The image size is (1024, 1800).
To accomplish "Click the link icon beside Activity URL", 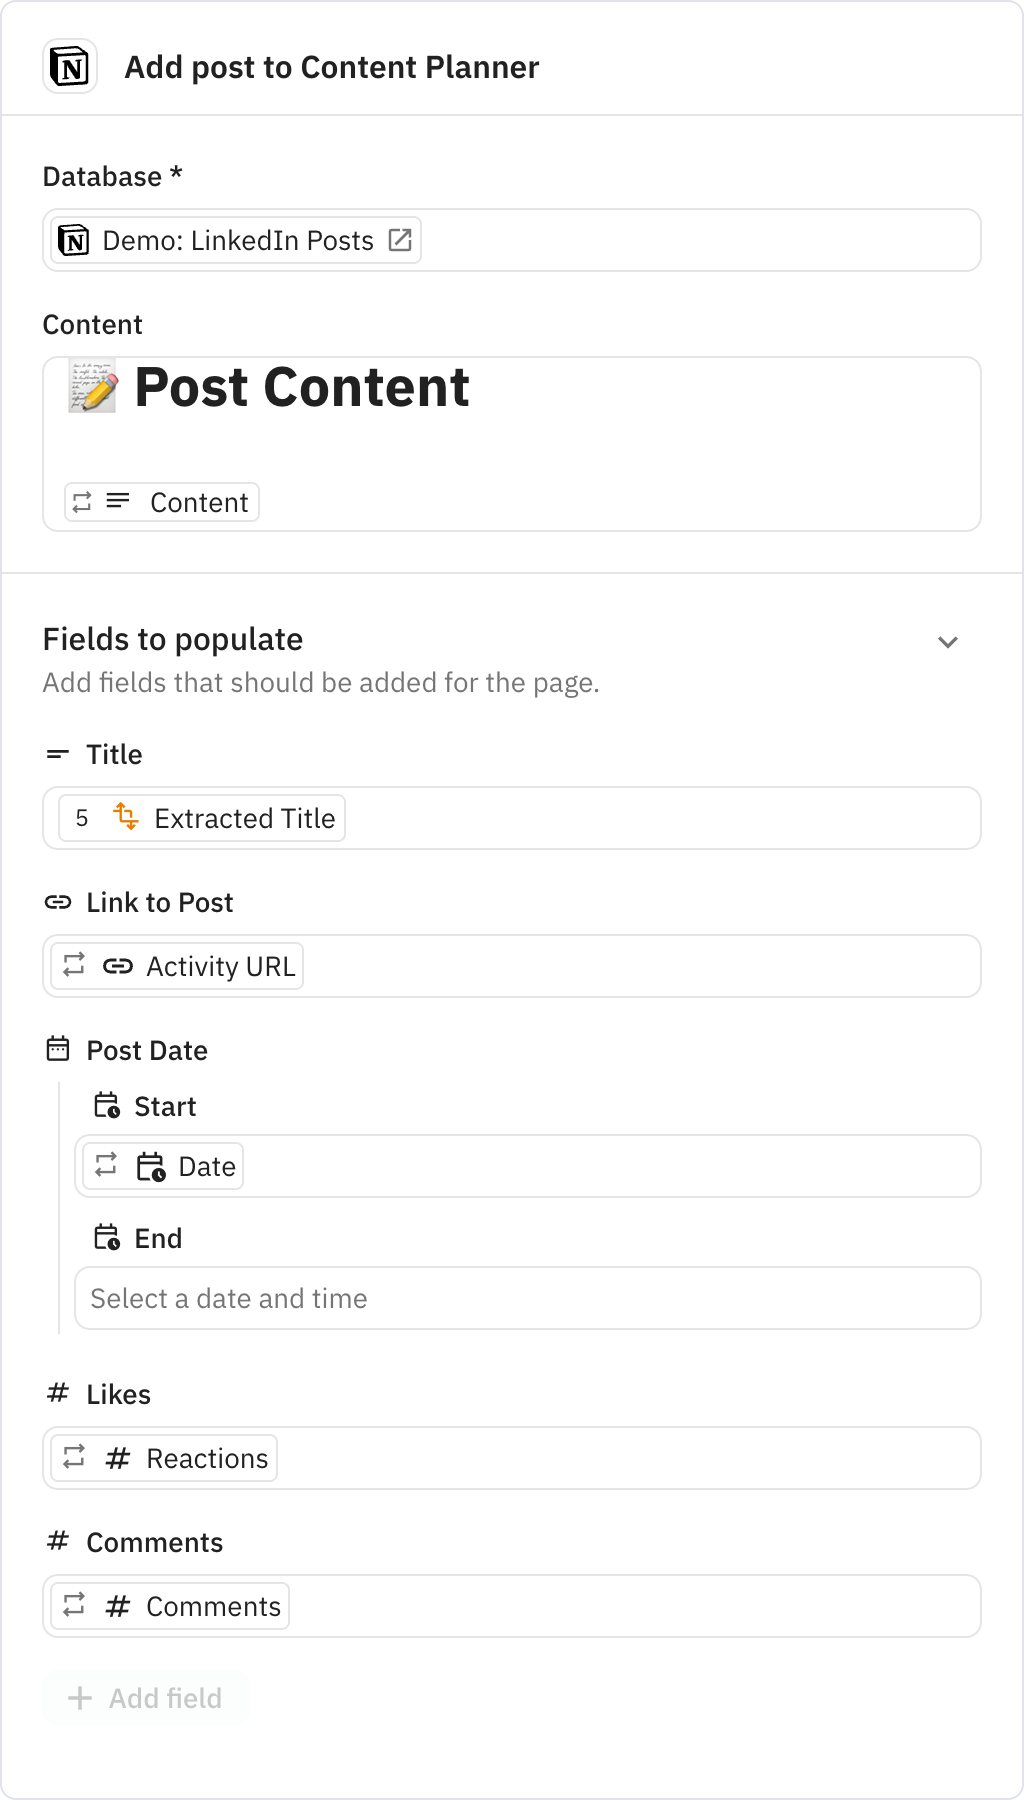I will 117,966.
